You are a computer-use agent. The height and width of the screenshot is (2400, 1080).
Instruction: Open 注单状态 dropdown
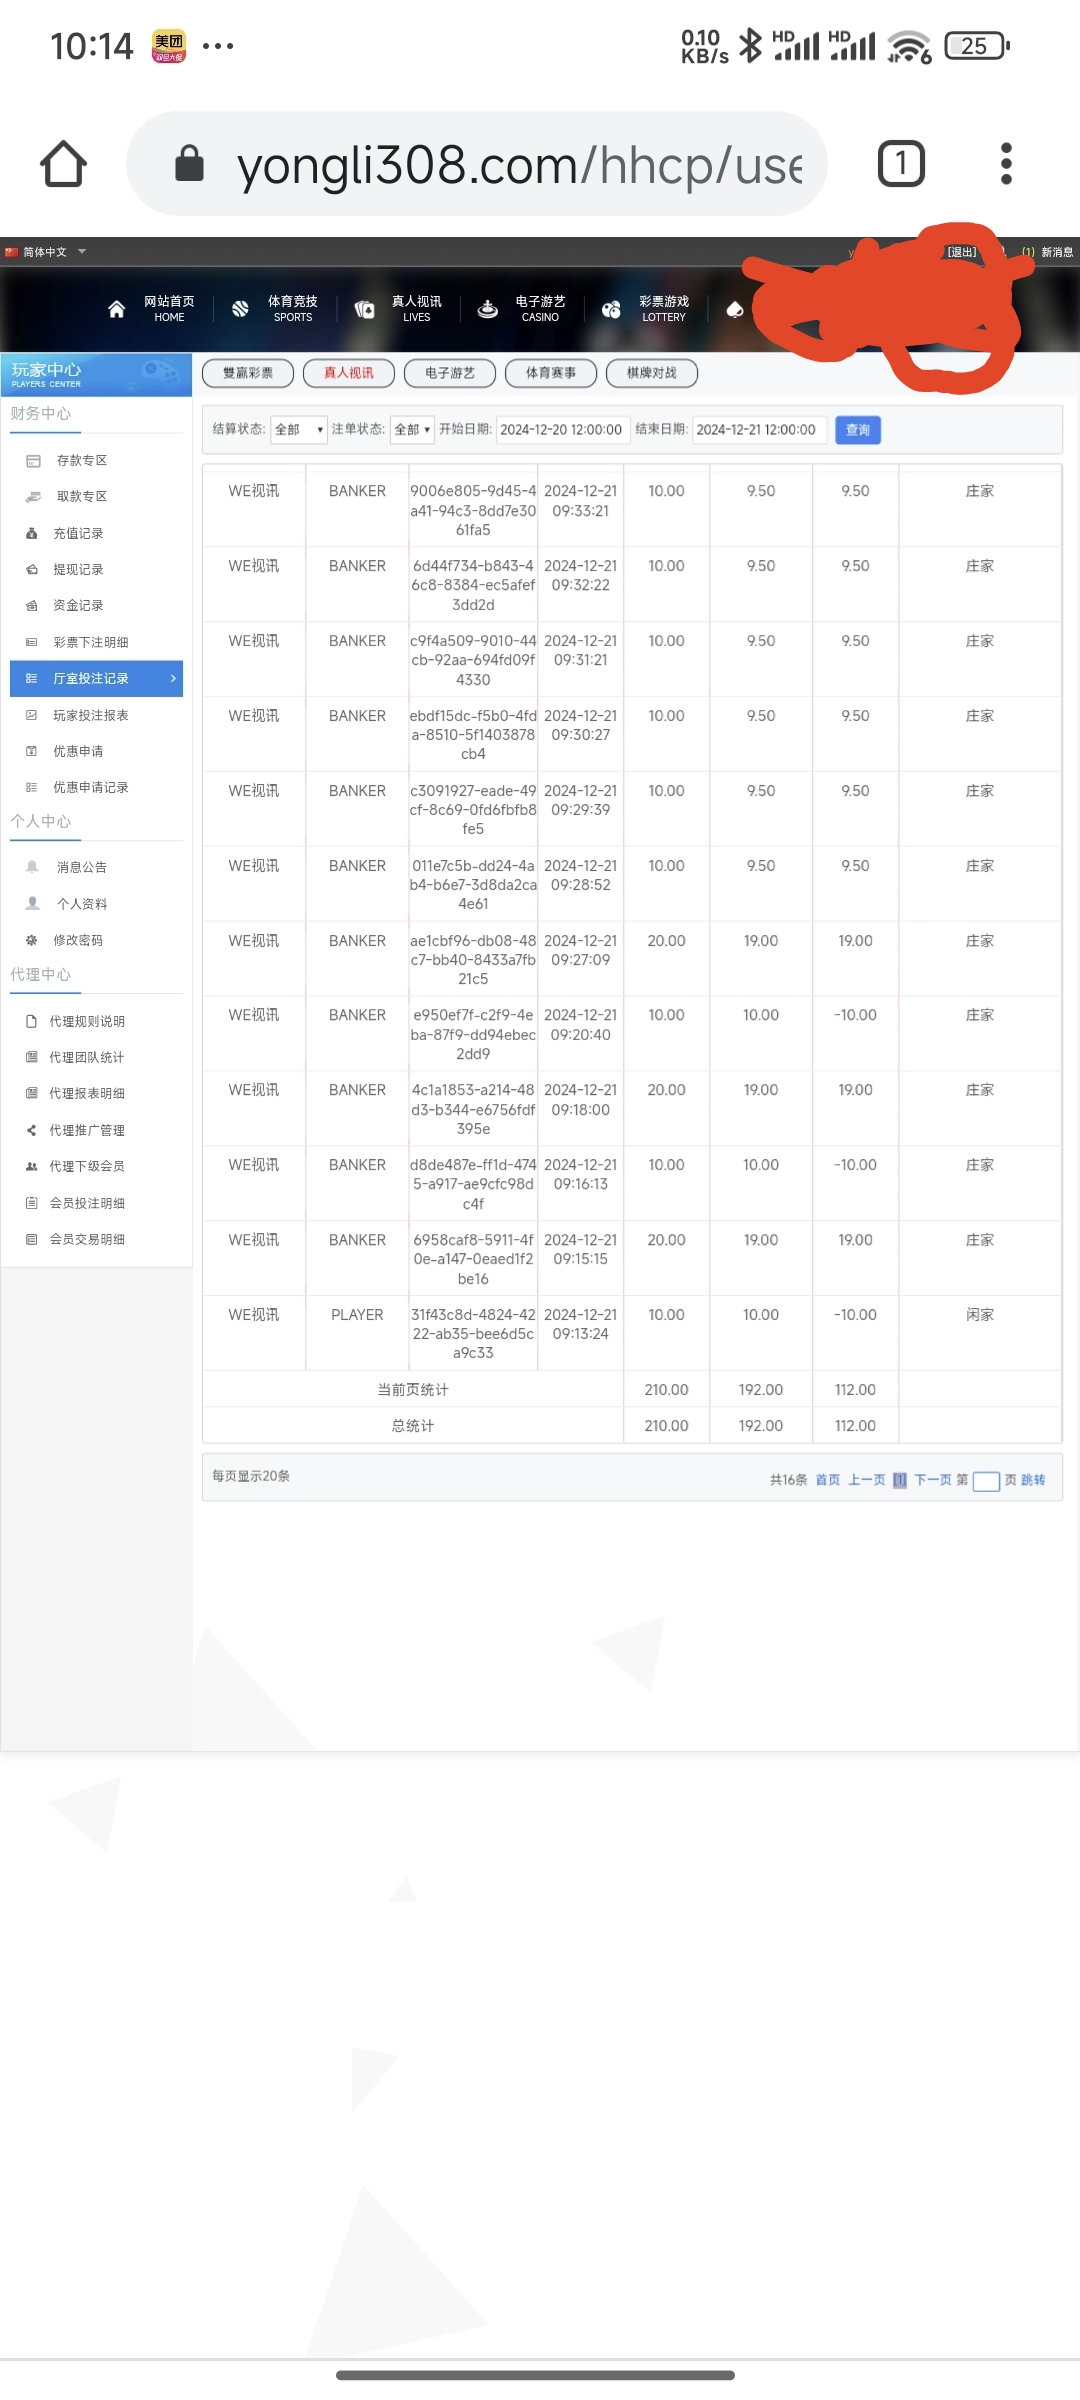click(x=411, y=430)
